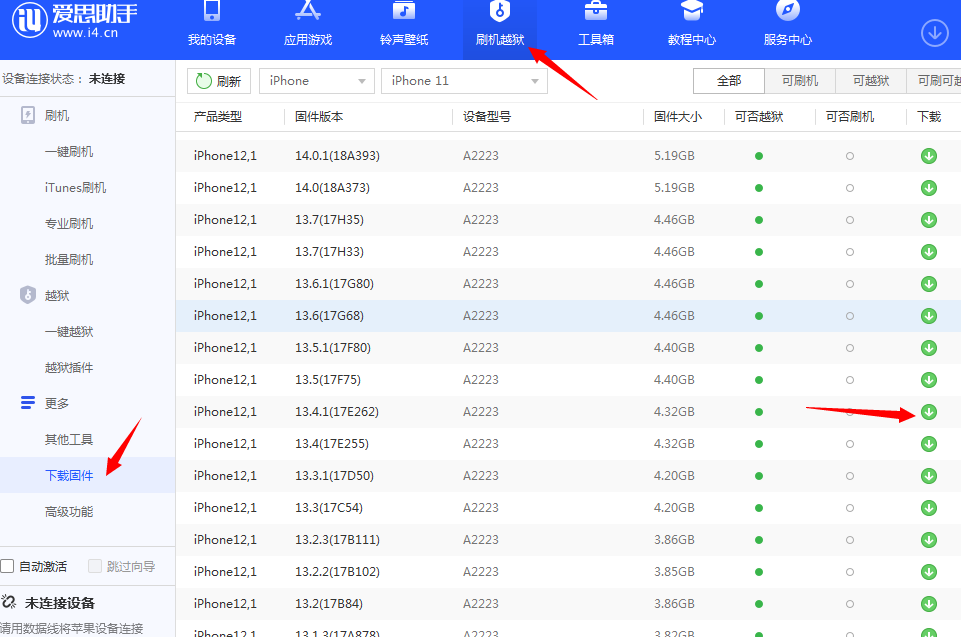Sort by the 可否越狱 column header
Screen dimensions: 961x637
(x=759, y=116)
